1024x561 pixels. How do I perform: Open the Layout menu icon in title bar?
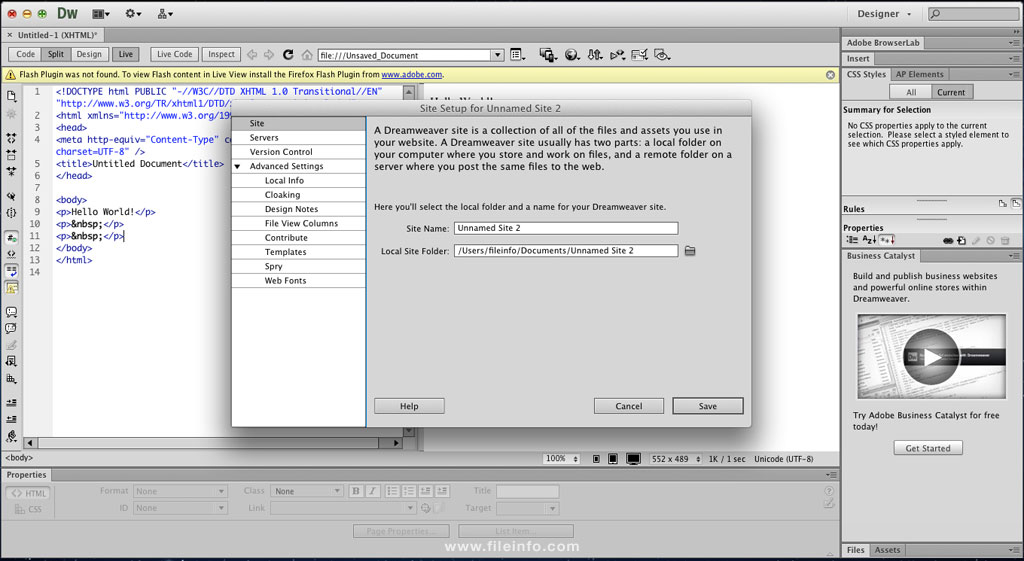pos(101,13)
